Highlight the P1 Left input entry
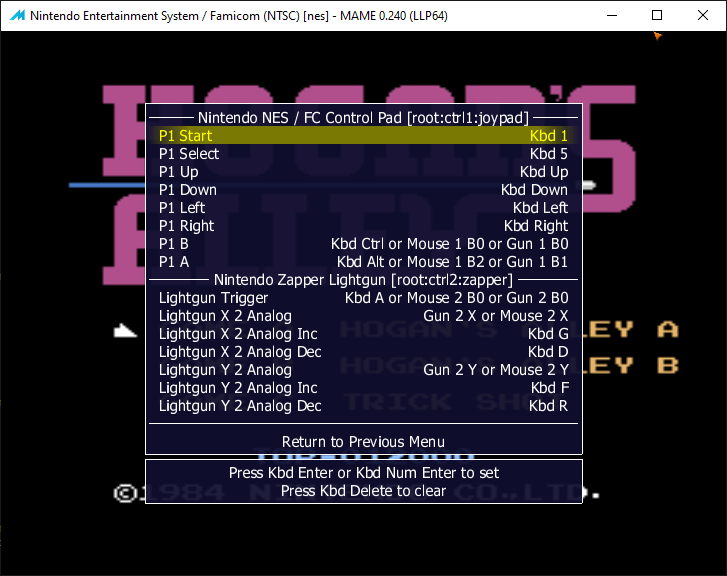The image size is (727, 576). click(363, 208)
